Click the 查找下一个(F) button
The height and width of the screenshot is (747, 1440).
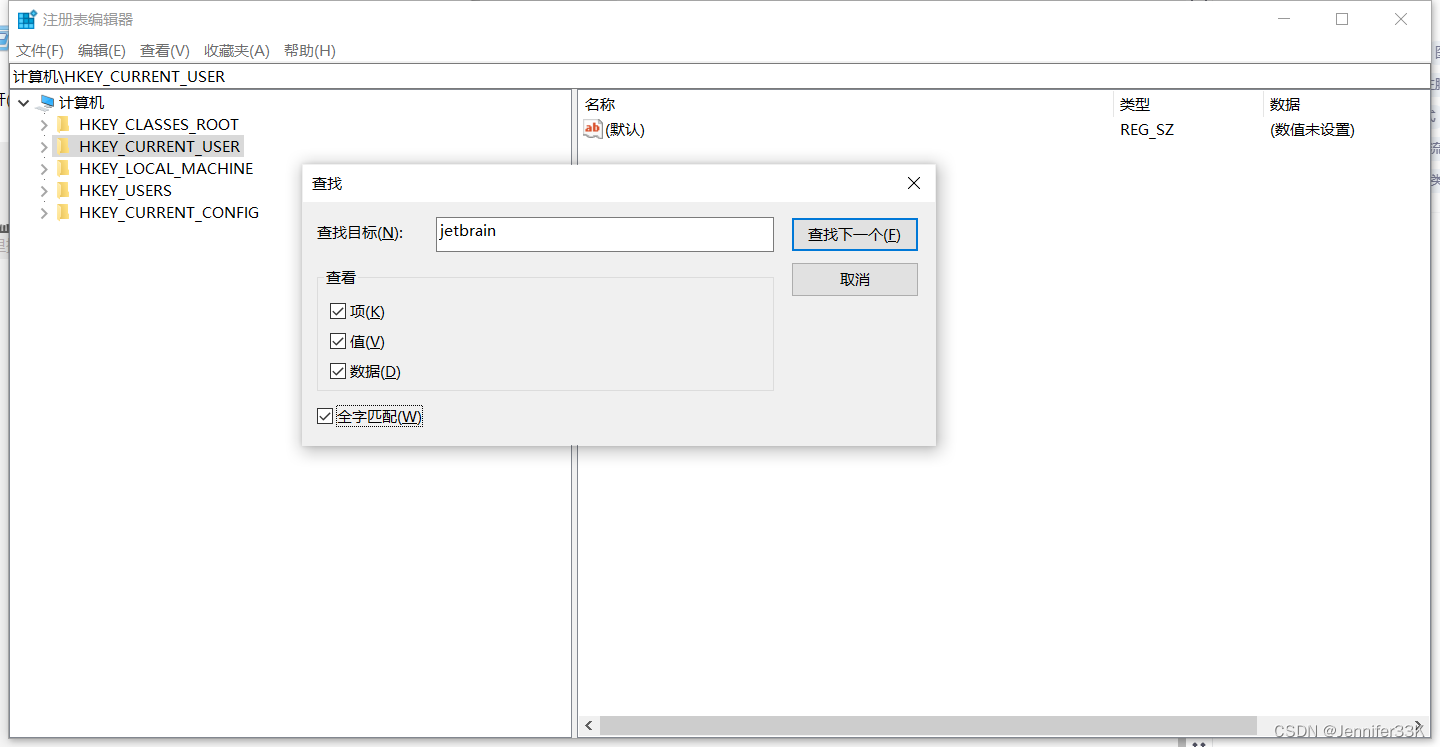pos(854,234)
